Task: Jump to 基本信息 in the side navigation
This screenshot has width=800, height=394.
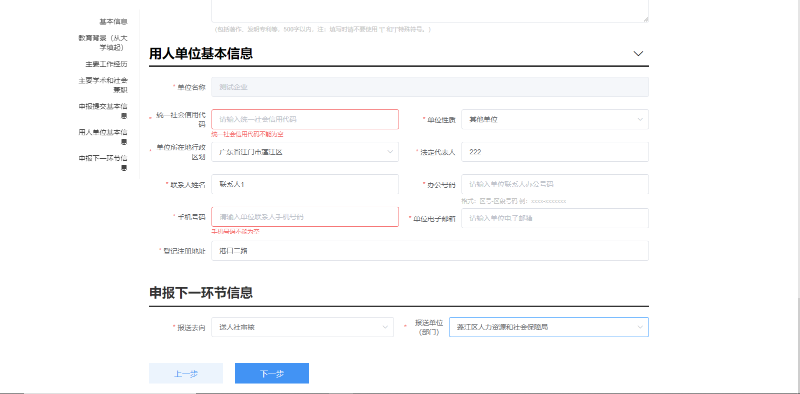Action: click(113, 22)
